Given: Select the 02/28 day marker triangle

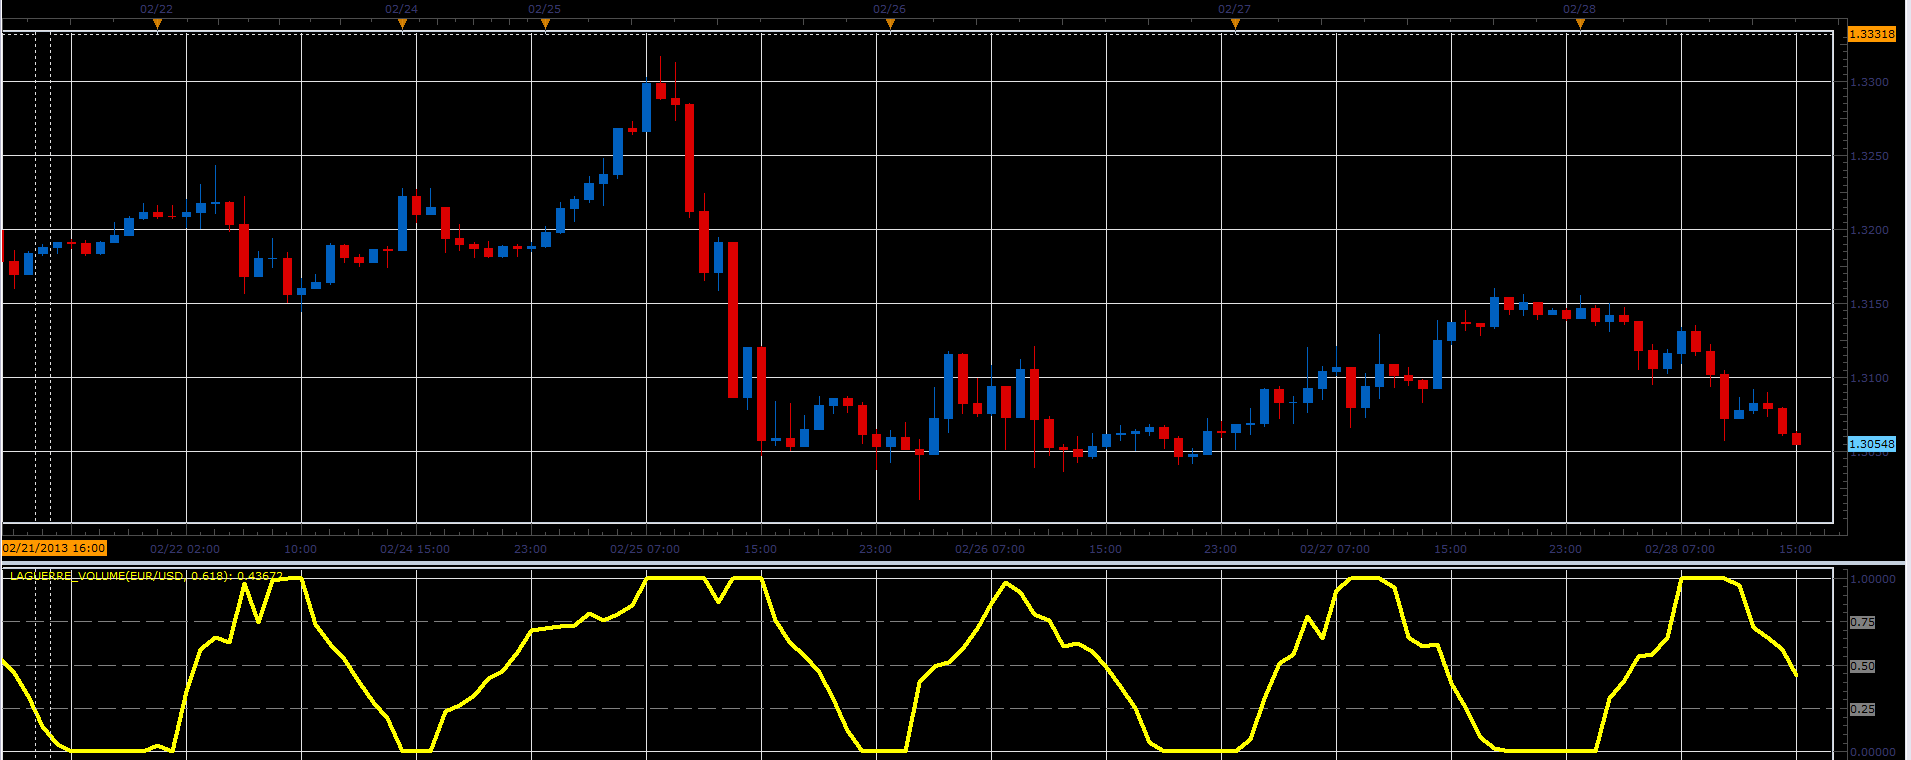Looking at the screenshot, I should point(1580,24).
